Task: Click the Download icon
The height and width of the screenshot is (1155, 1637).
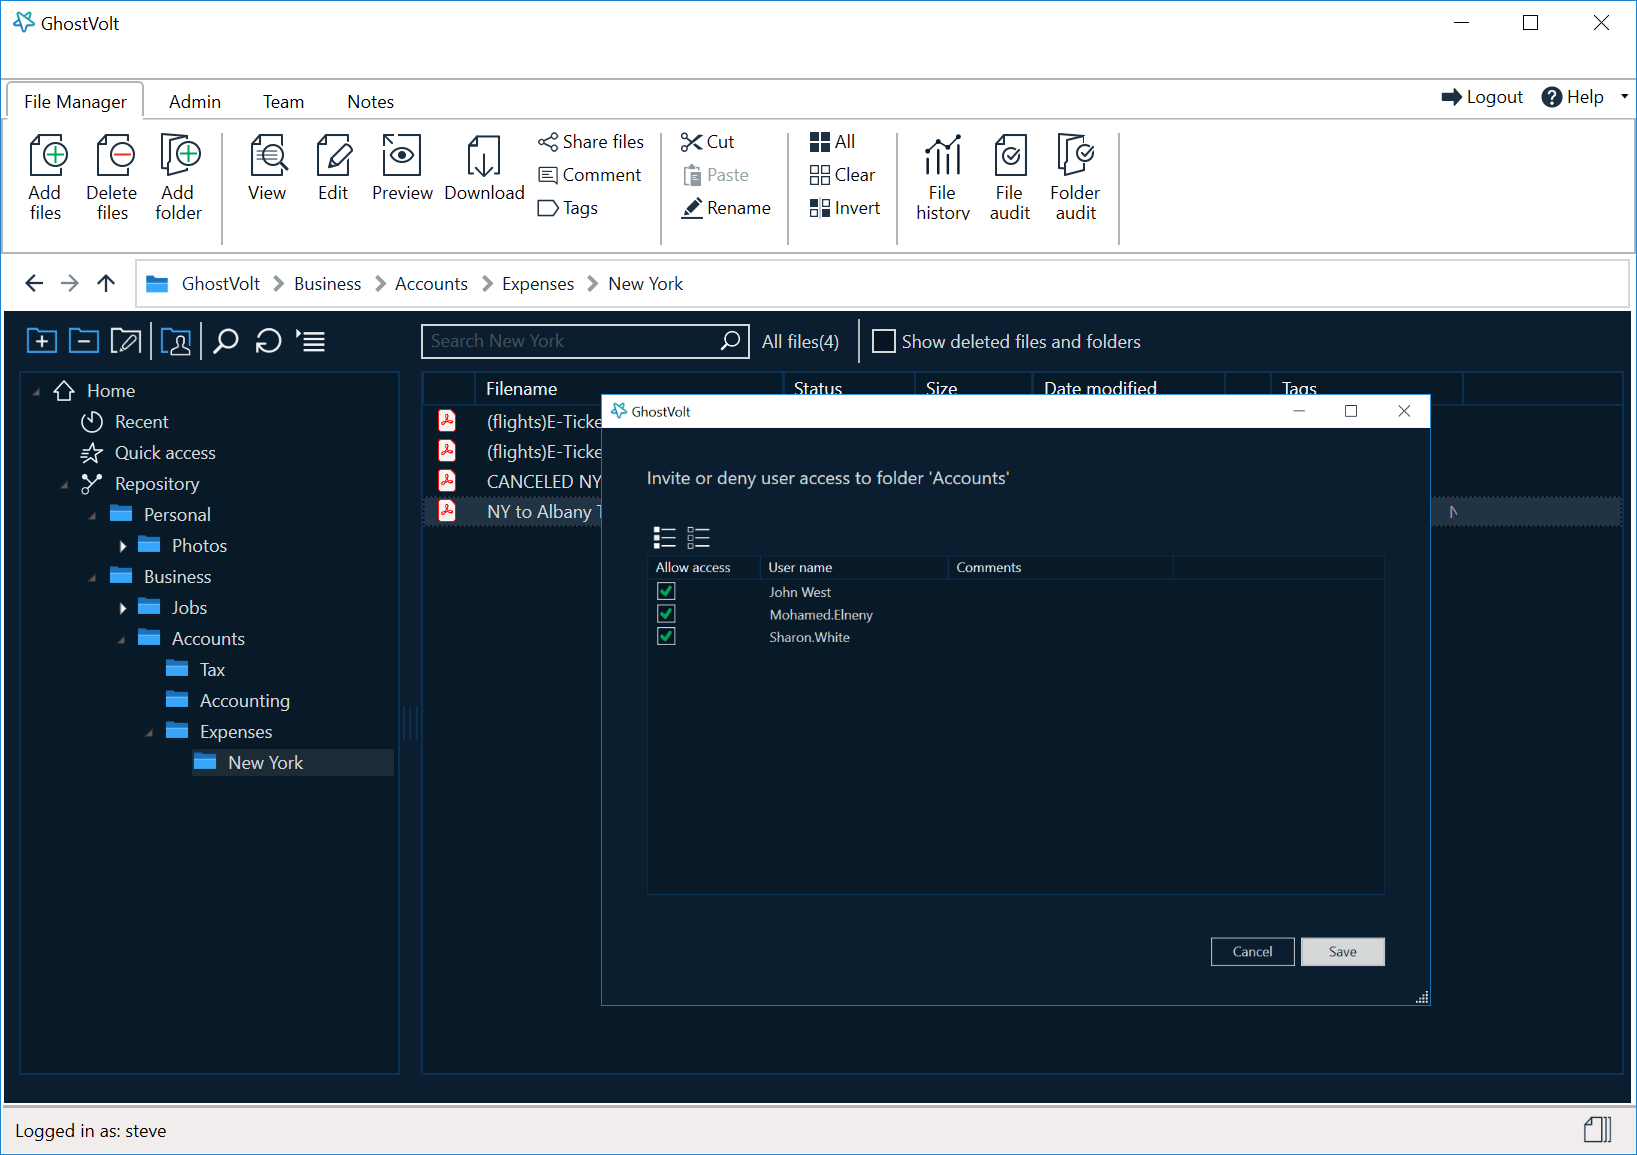Action: pyautogui.click(x=484, y=168)
